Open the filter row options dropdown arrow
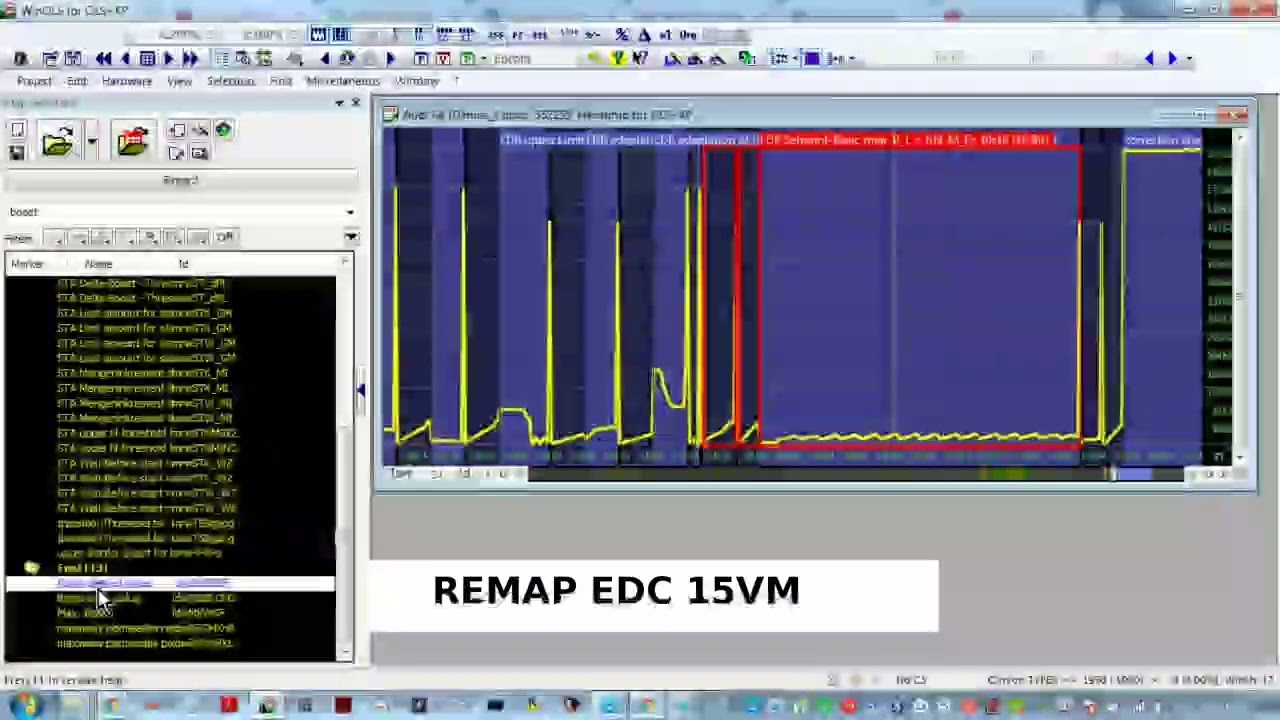Image resolution: width=1280 pixels, height=720 pixels. click(x=351, y=238)
